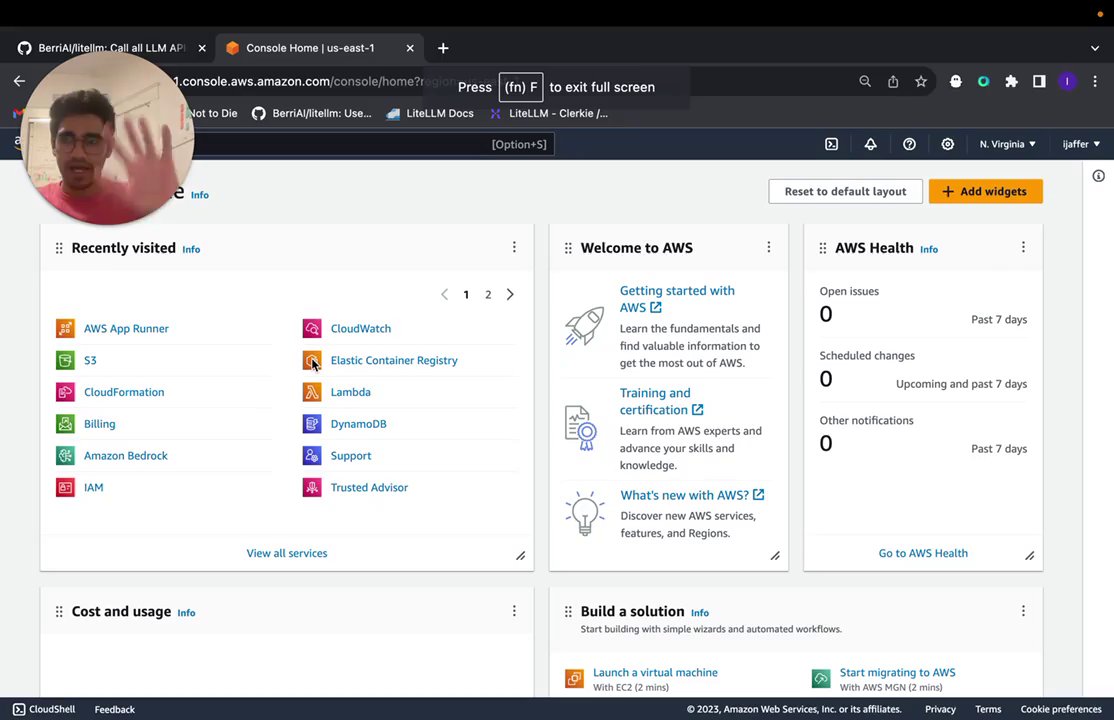This screenshot has width=1114, height=720.
Task: Click the Launch a virtual machine EC2 icon
Action: click(574, 679)
